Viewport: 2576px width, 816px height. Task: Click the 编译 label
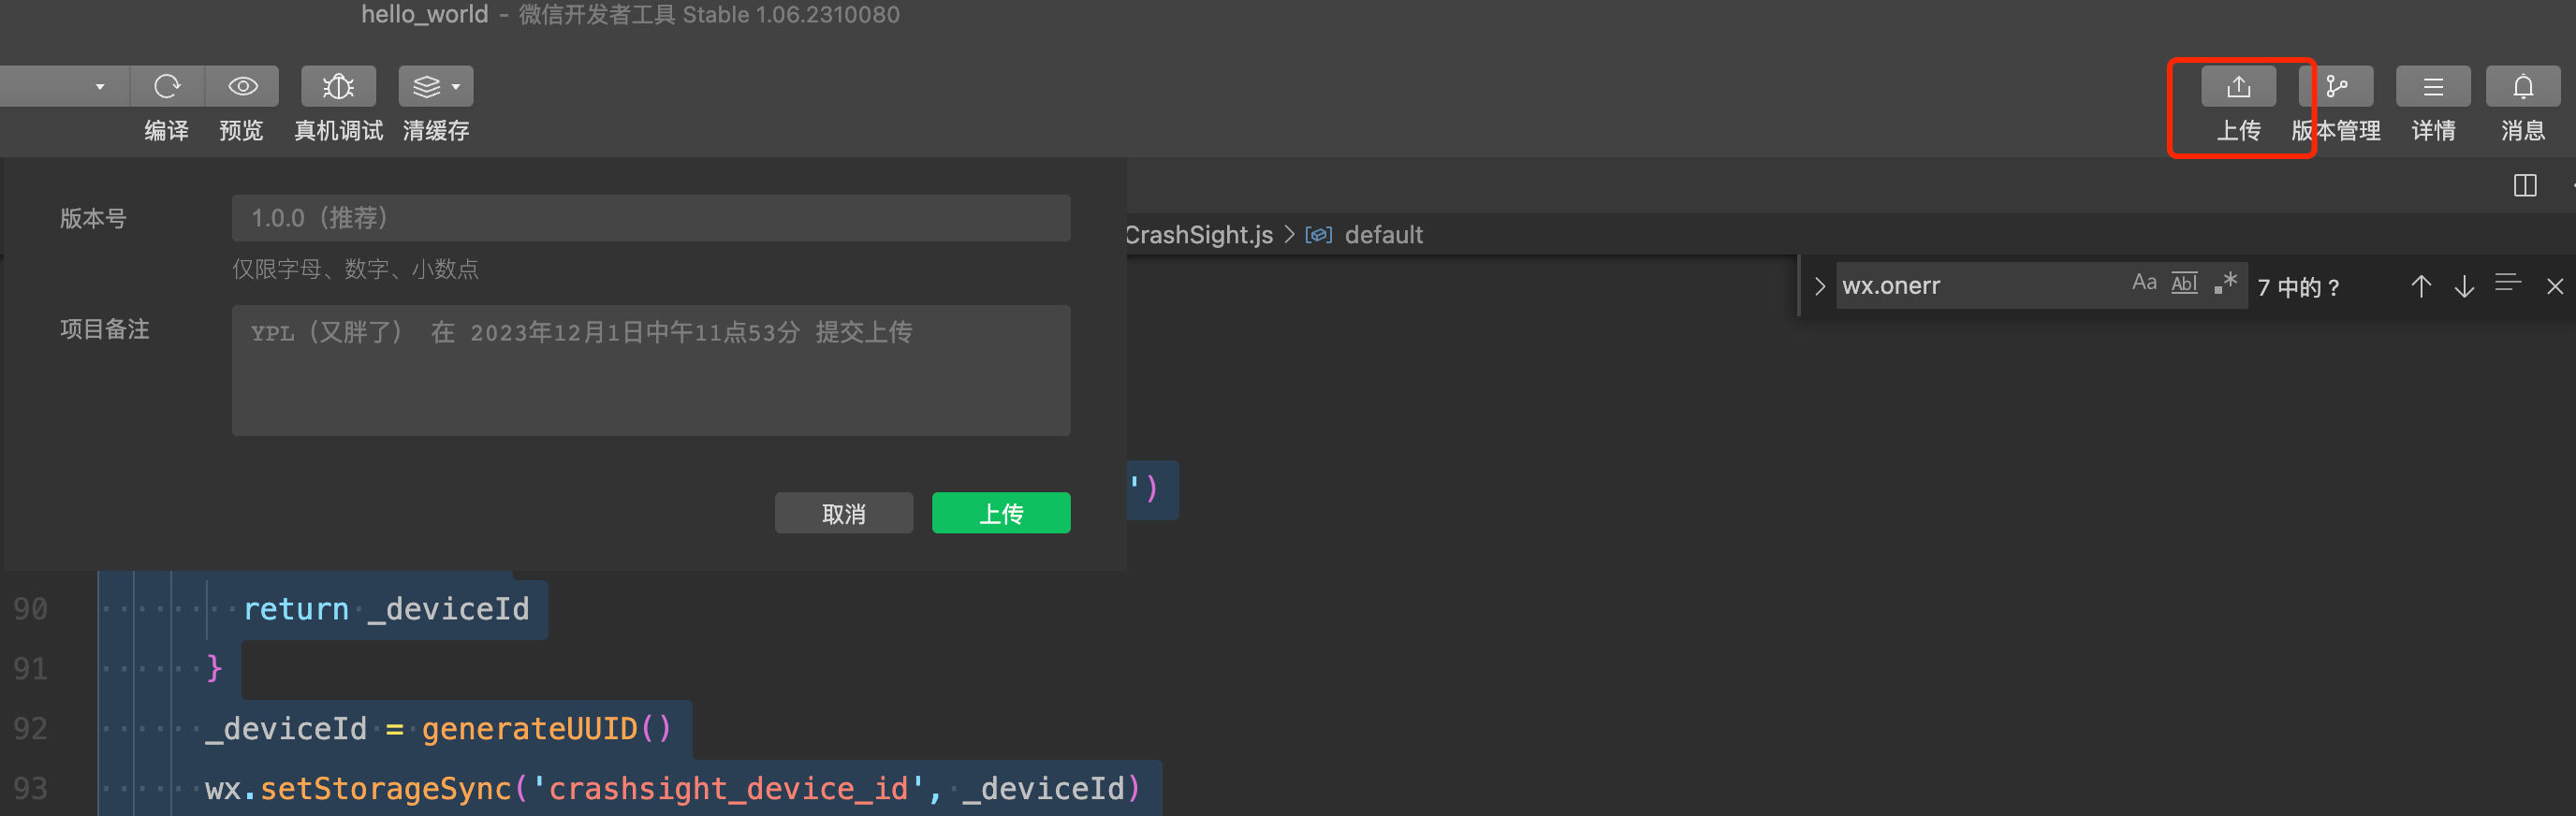coord(166,131)
